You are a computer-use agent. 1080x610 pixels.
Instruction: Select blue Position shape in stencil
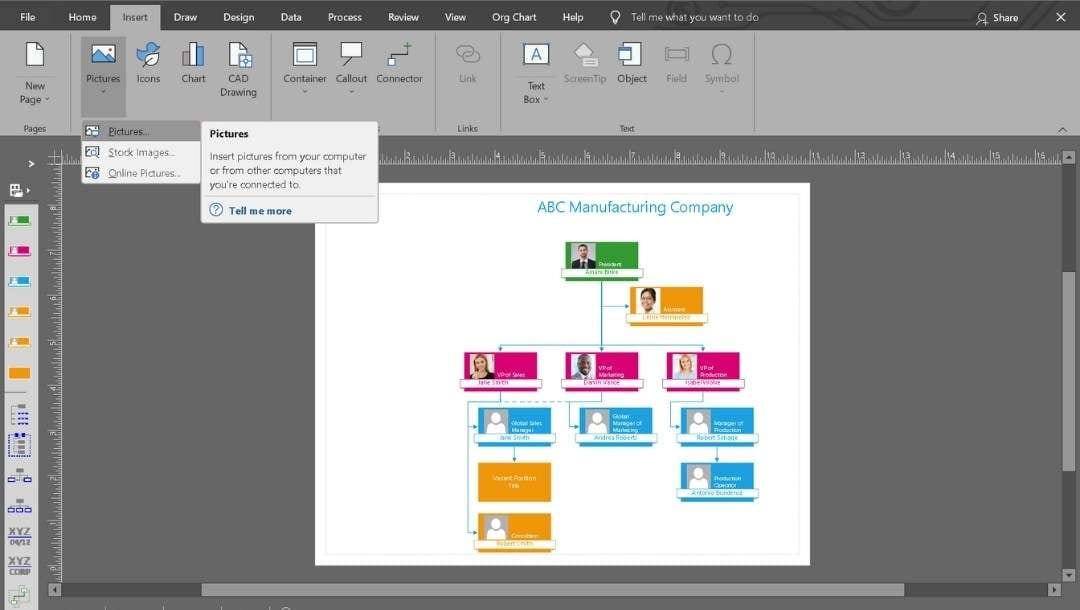pos(19,282)
